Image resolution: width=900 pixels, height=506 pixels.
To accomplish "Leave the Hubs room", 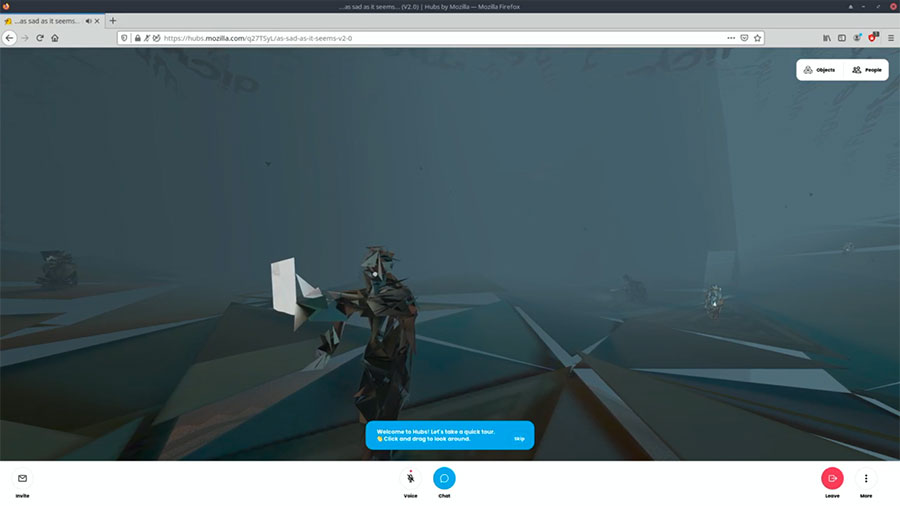I will pos(832,478).
